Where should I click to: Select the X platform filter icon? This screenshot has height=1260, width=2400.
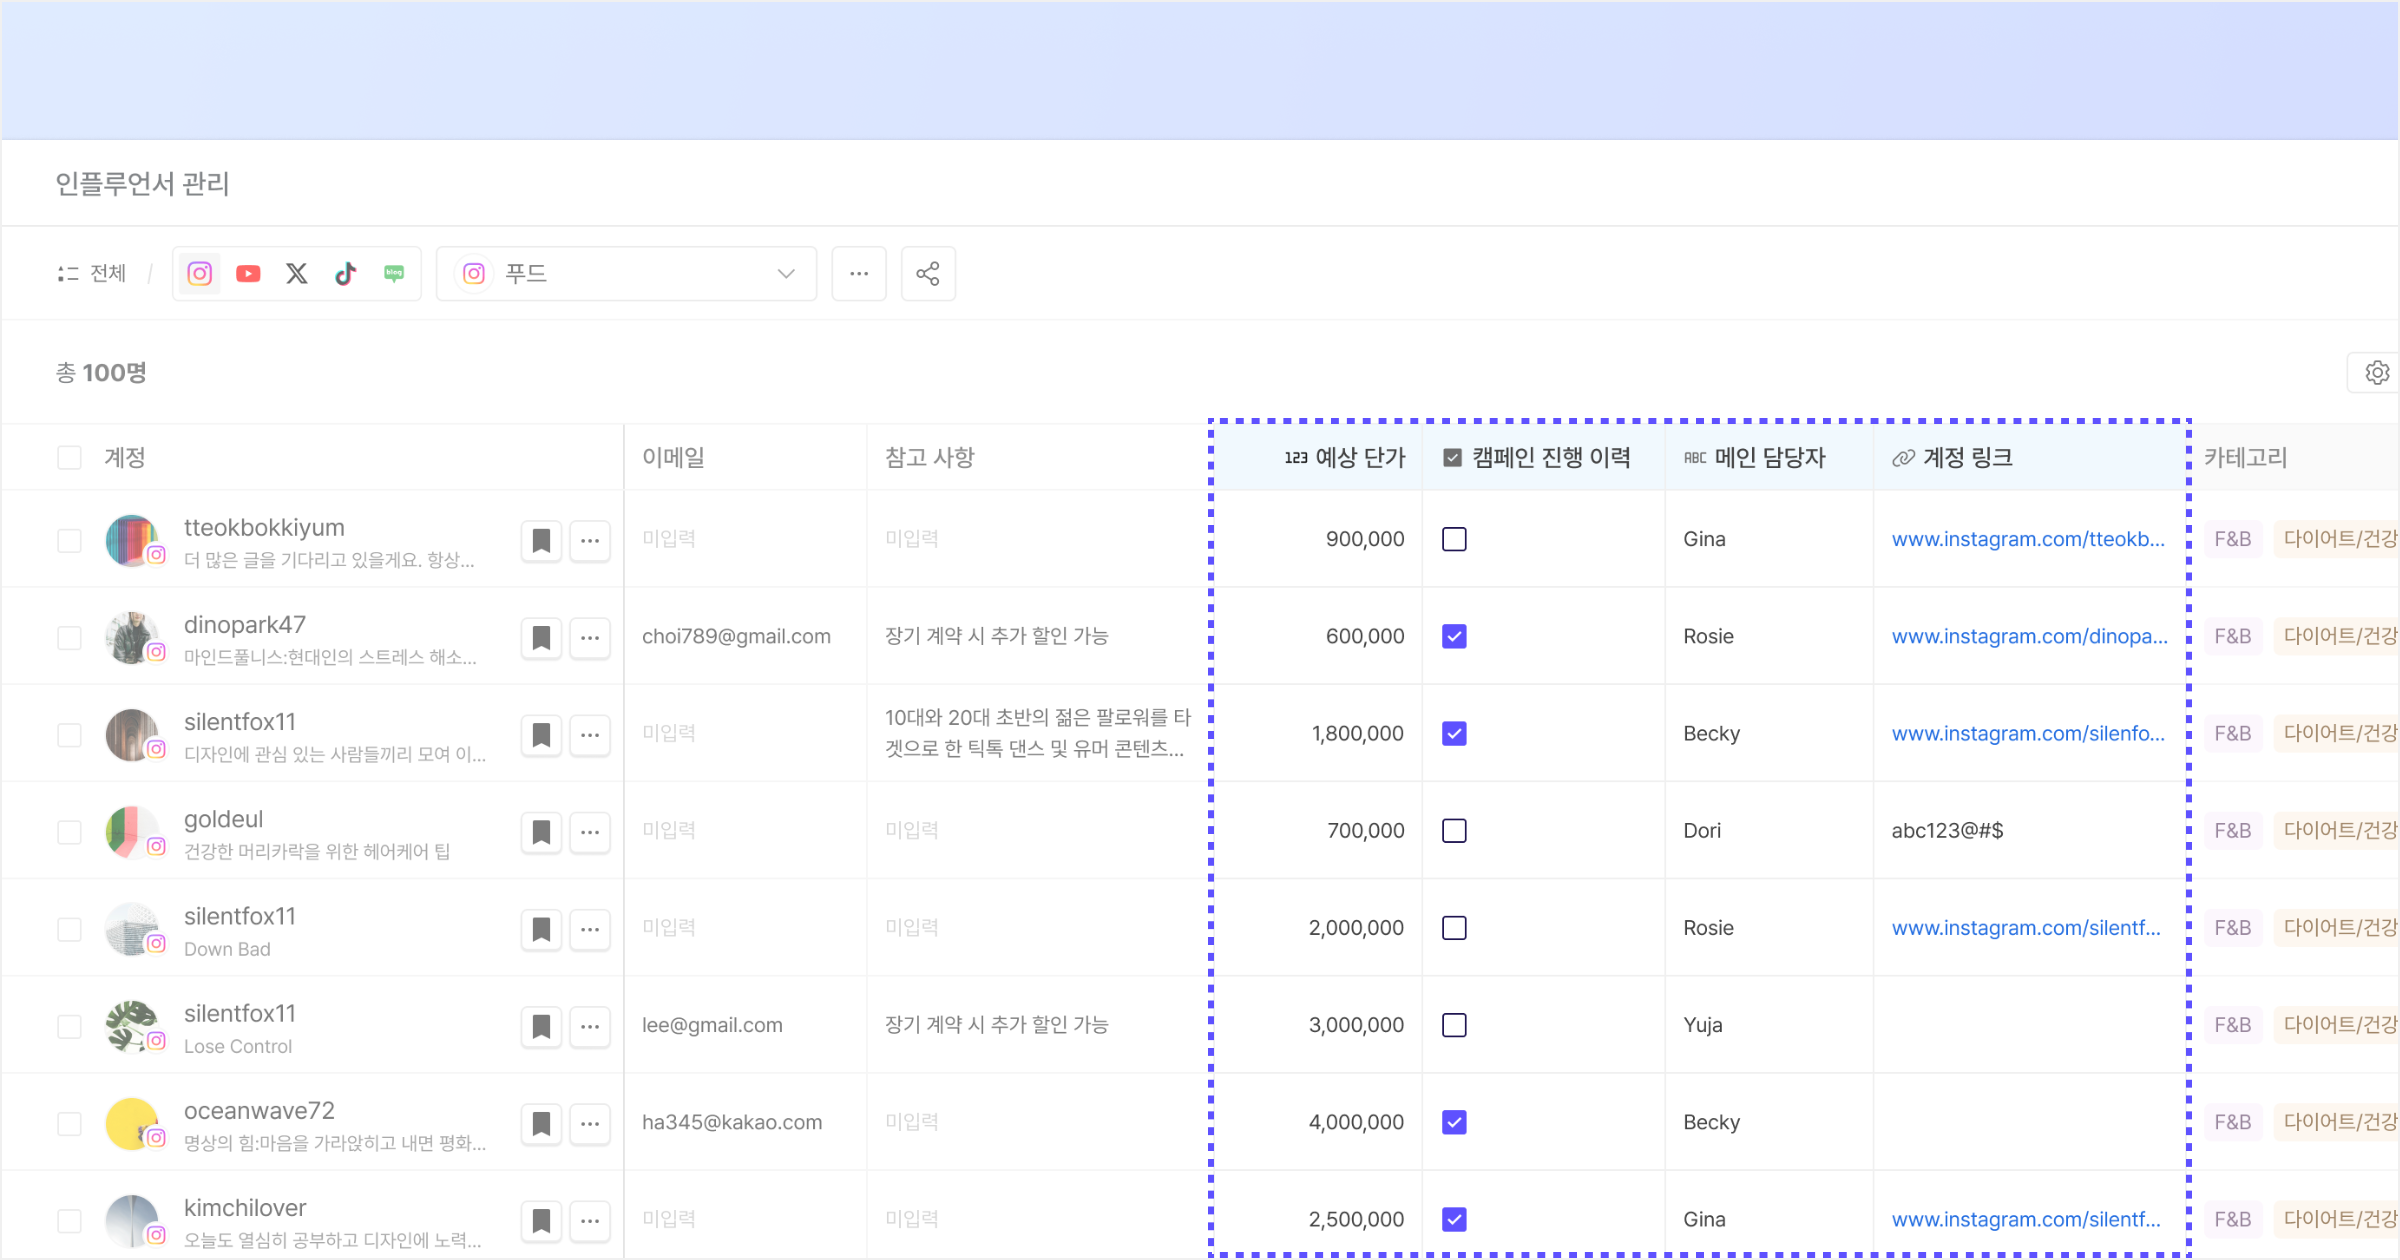click(297, 274)
